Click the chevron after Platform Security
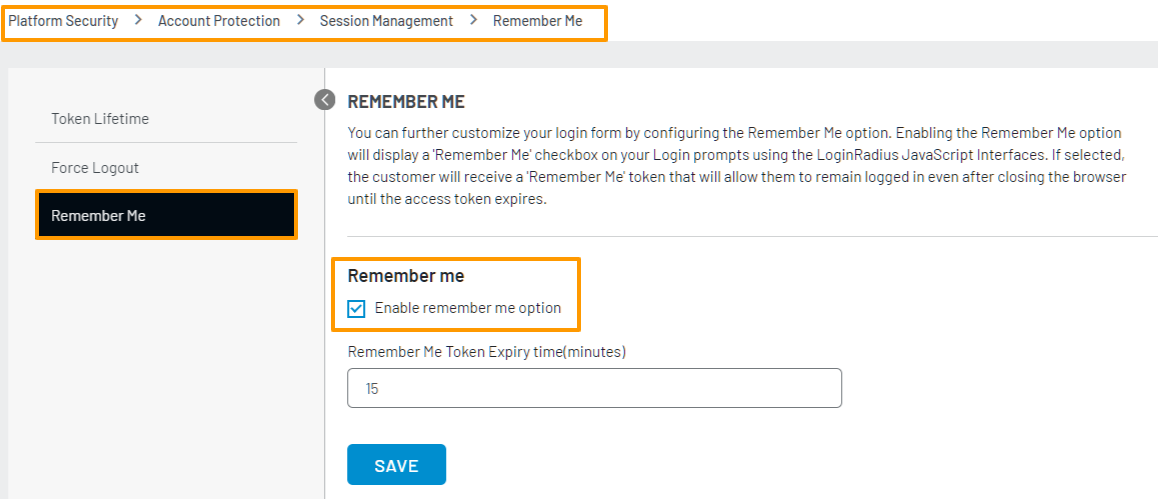1158x499 pixels. click(138, 20)
